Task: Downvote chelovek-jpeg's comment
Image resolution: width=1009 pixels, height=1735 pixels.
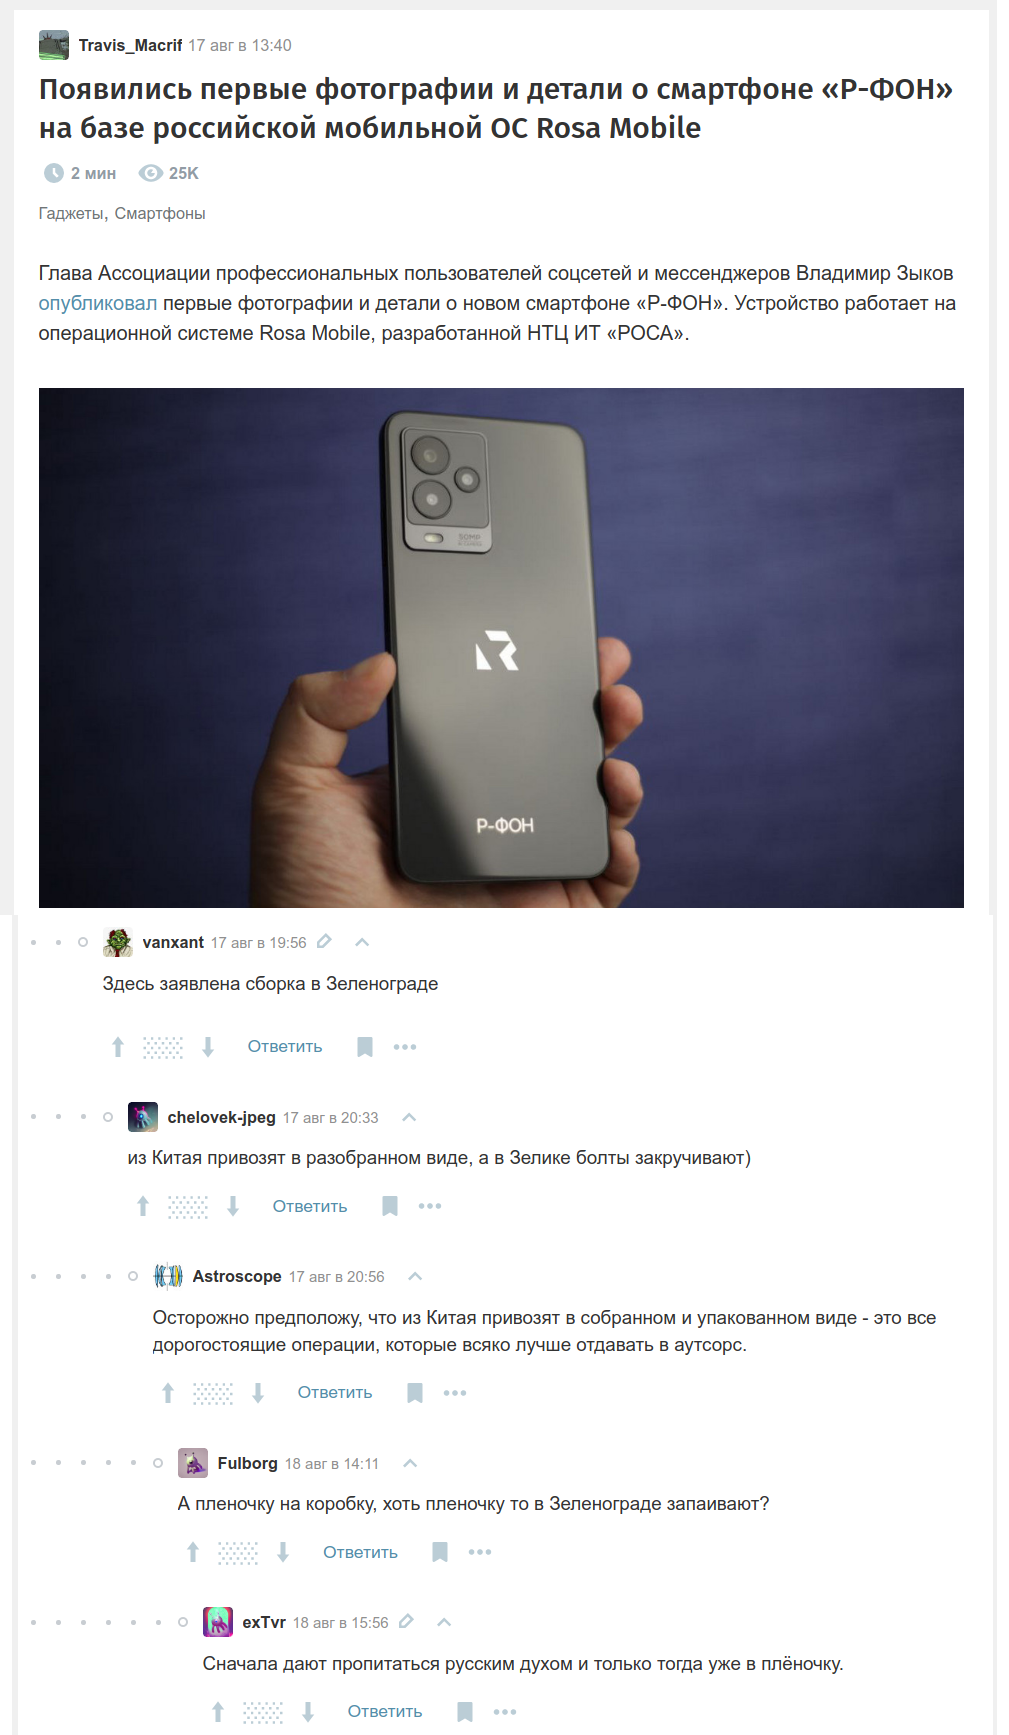Action: [x=233, y=1206]
